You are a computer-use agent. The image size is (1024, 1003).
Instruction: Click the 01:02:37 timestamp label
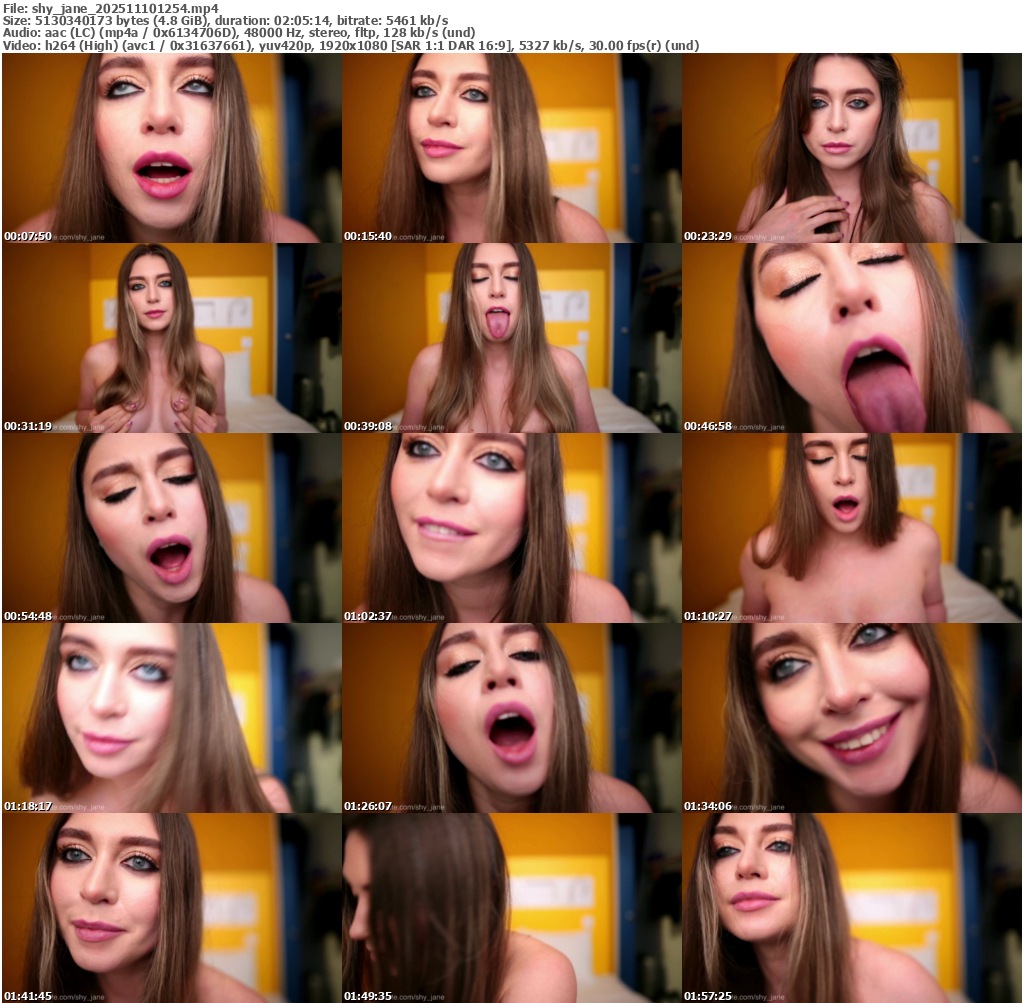tap(368, 616)
